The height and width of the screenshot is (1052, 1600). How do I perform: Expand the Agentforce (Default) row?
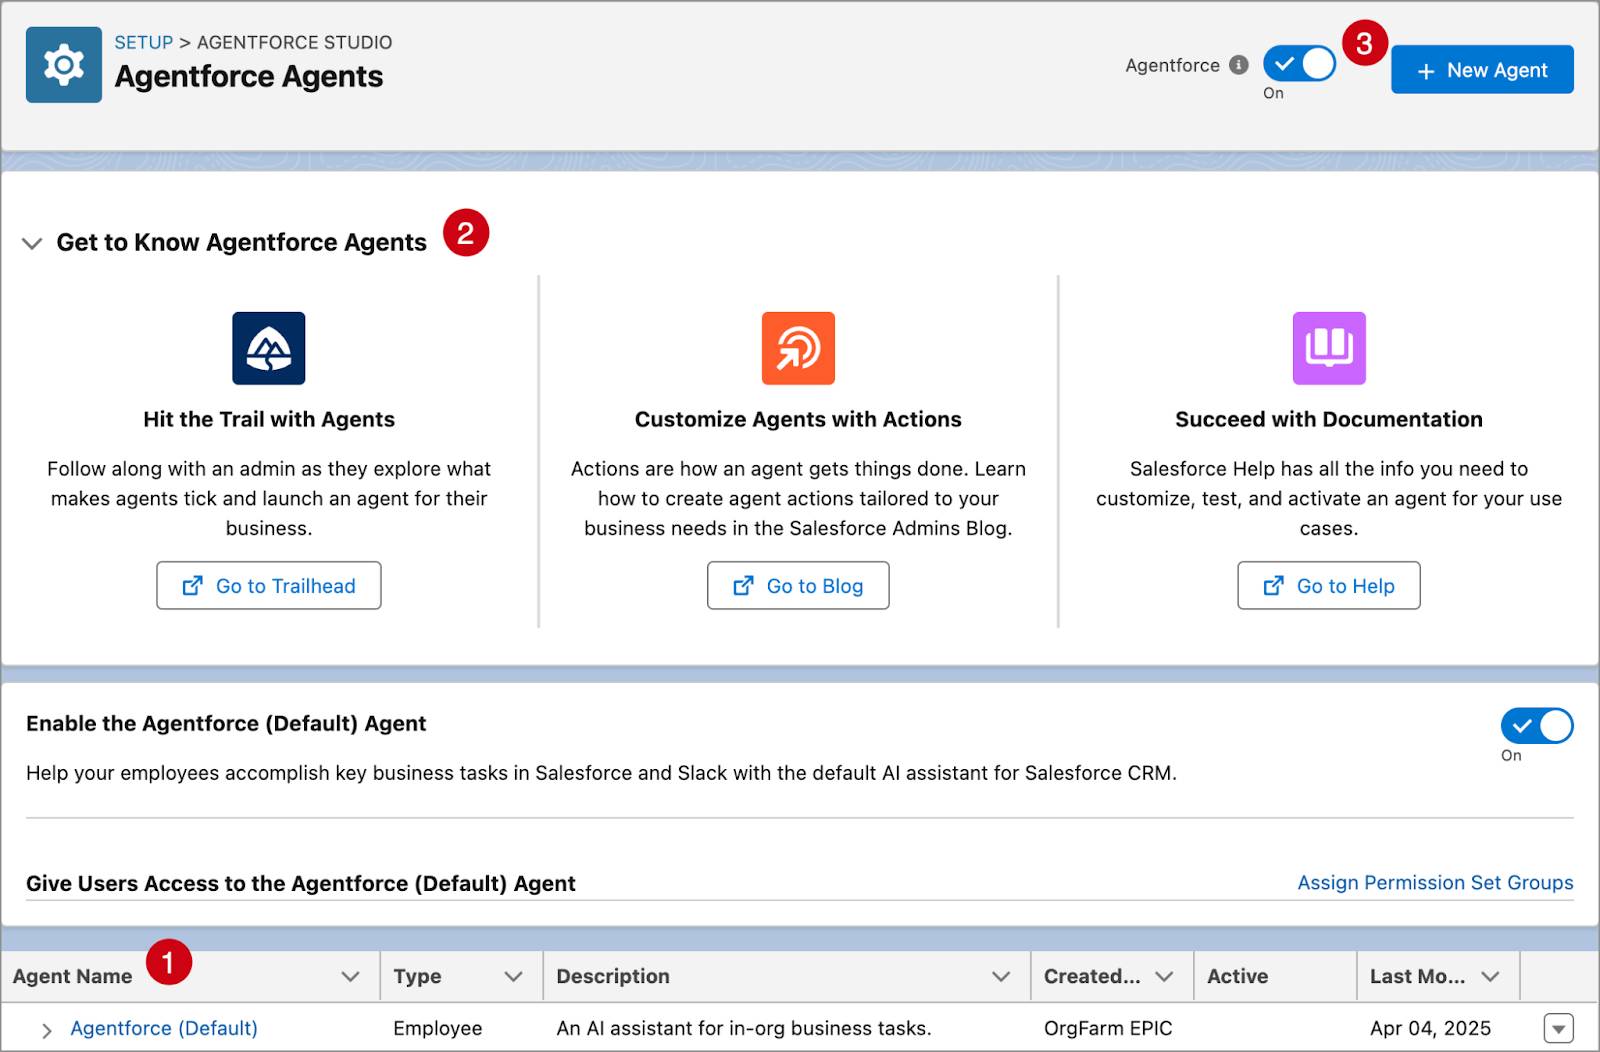click(x=46, y=1030)
